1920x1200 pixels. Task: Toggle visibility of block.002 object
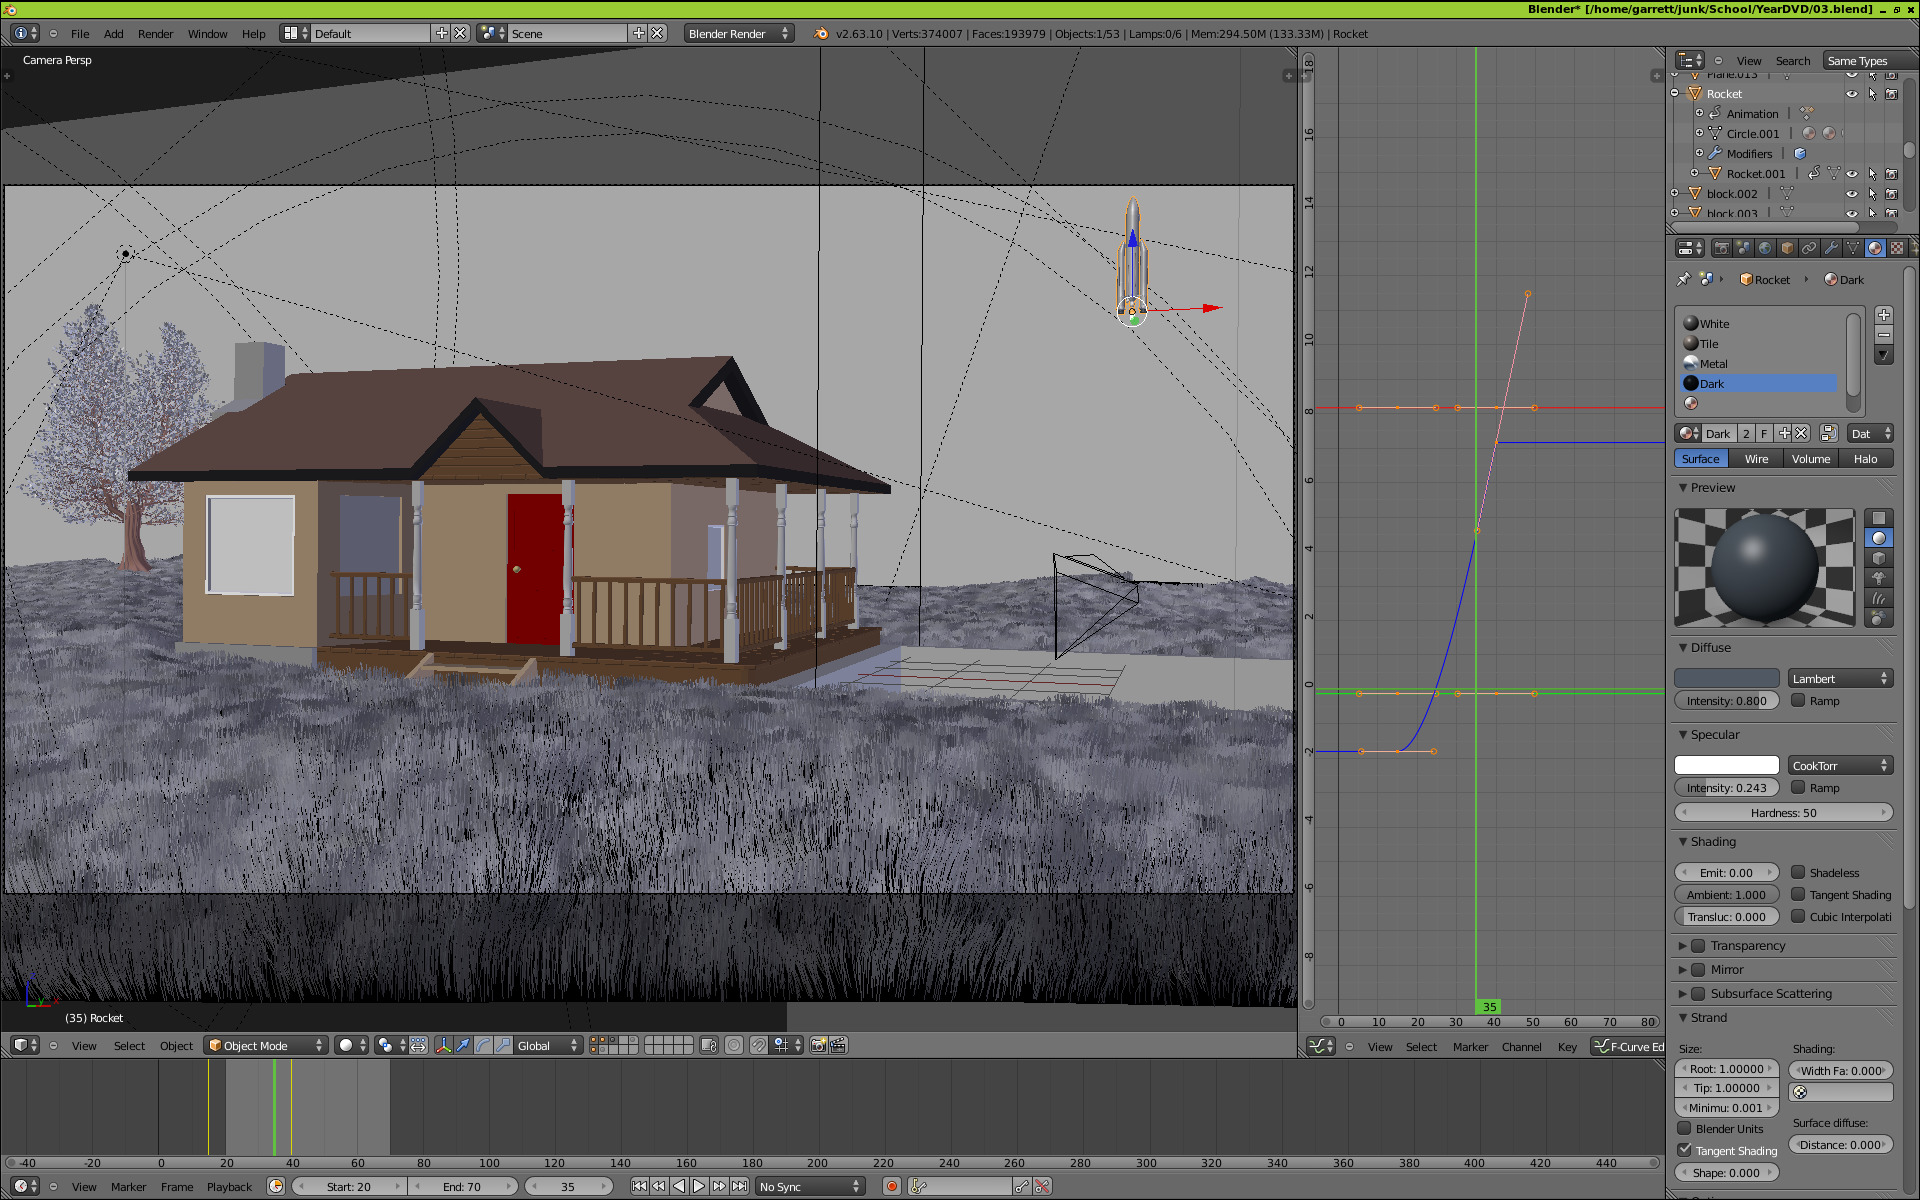(1851, 194)
